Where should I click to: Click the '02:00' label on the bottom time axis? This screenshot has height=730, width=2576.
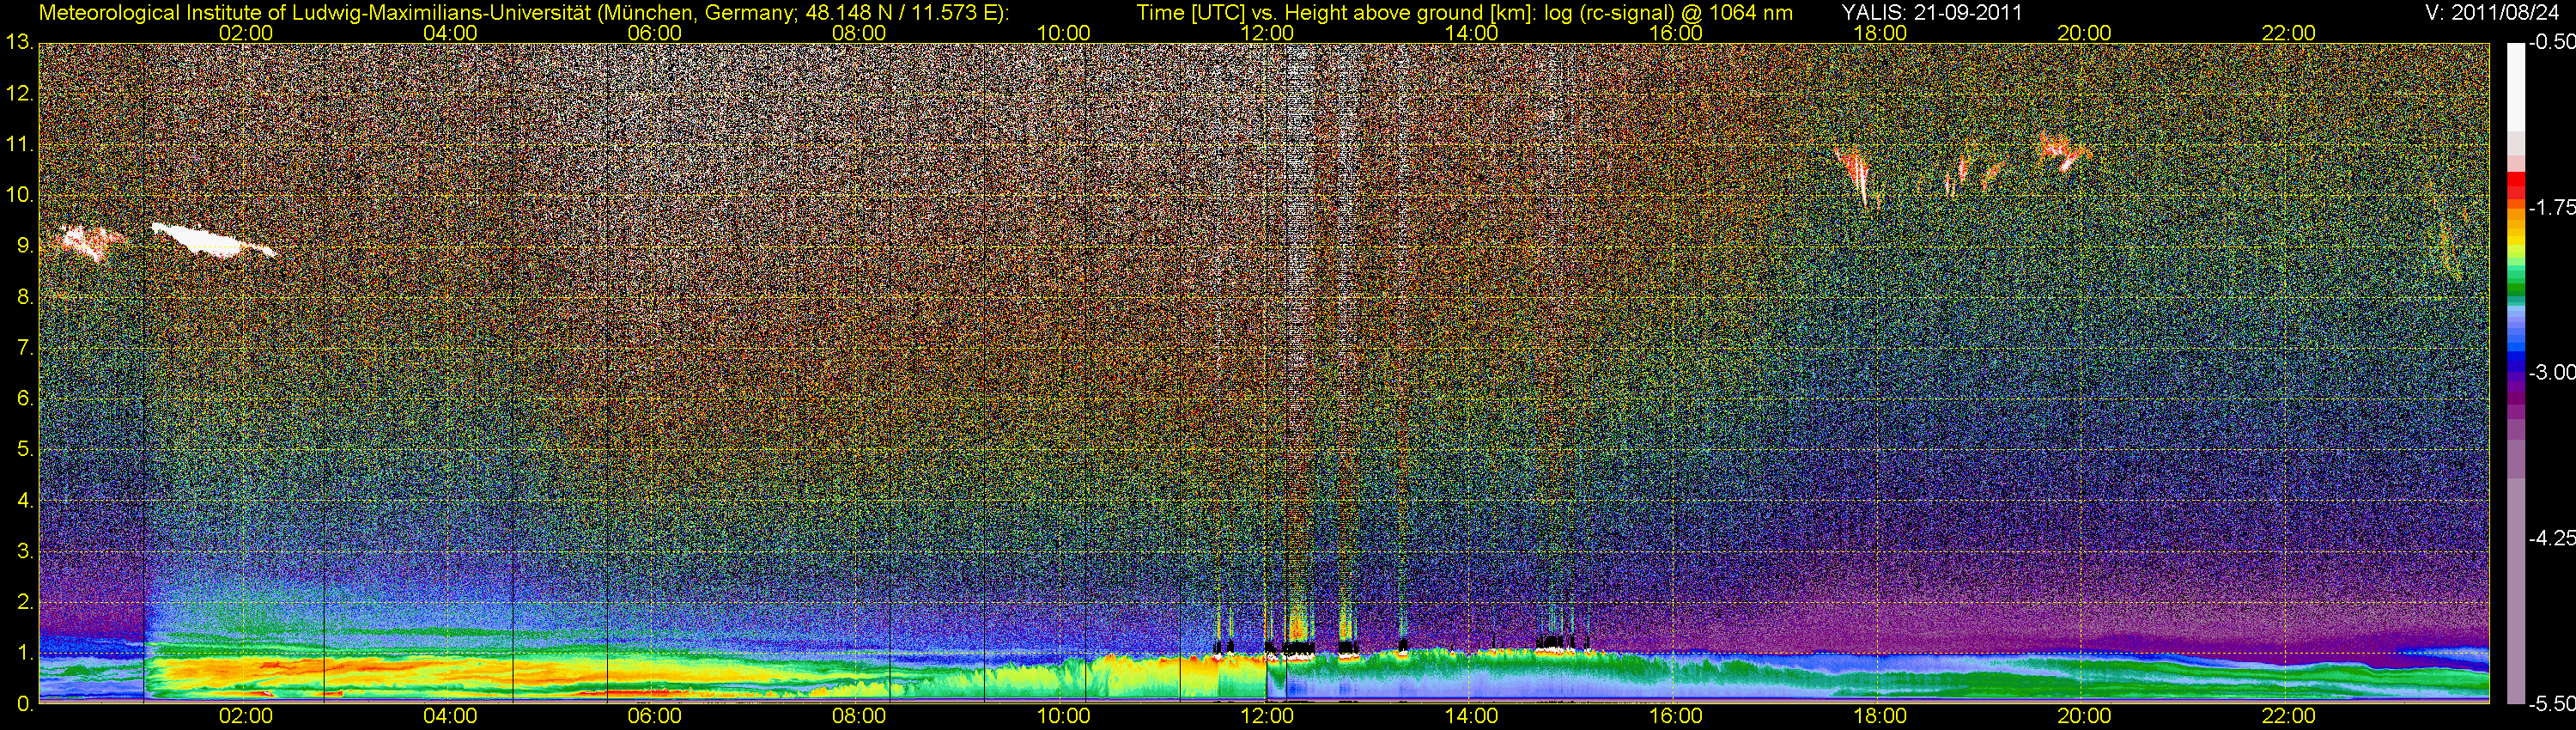pyautogui.click(x=245, y=716)
